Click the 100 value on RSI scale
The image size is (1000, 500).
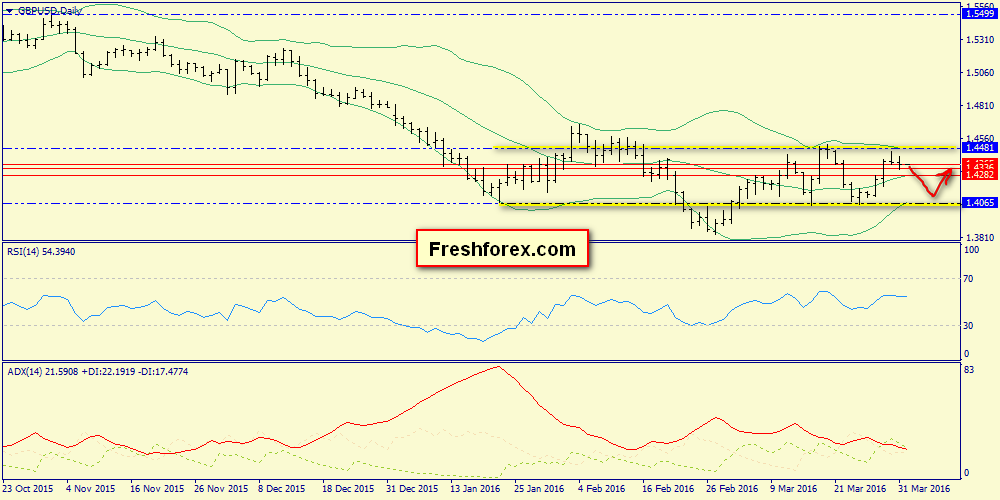[972, 250]
